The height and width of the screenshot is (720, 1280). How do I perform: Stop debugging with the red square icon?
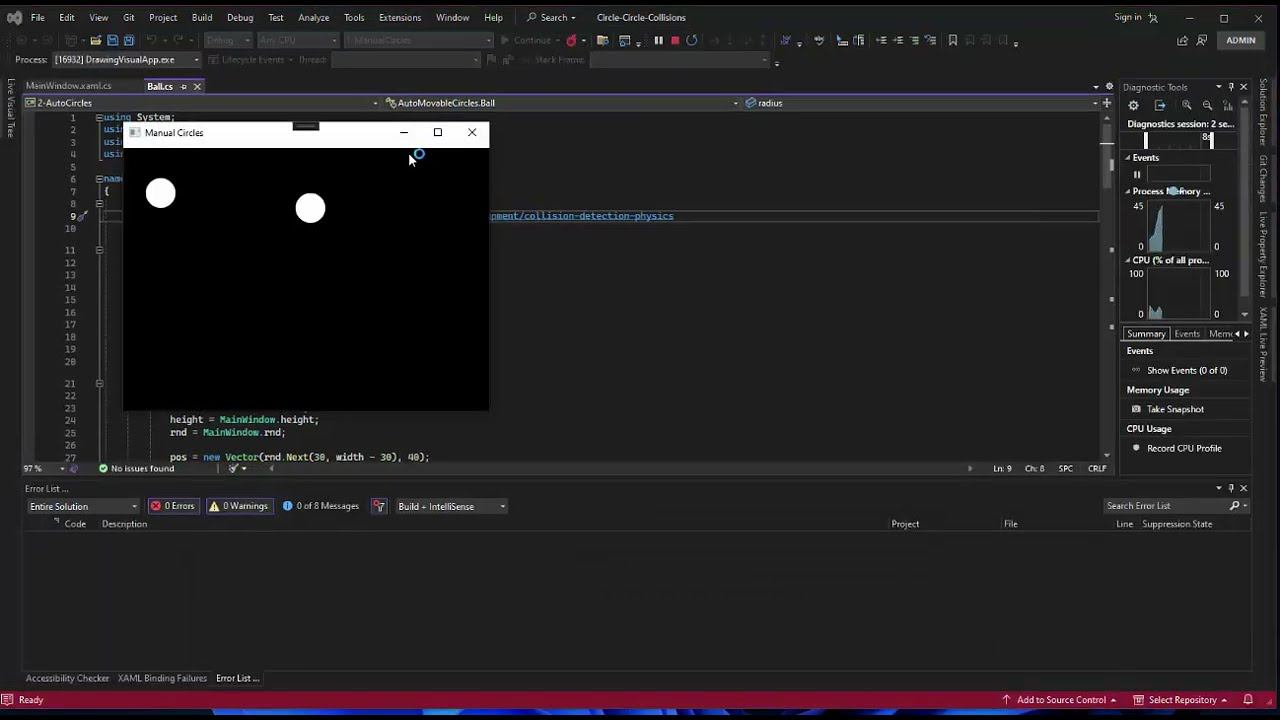[x=675, y=41]
